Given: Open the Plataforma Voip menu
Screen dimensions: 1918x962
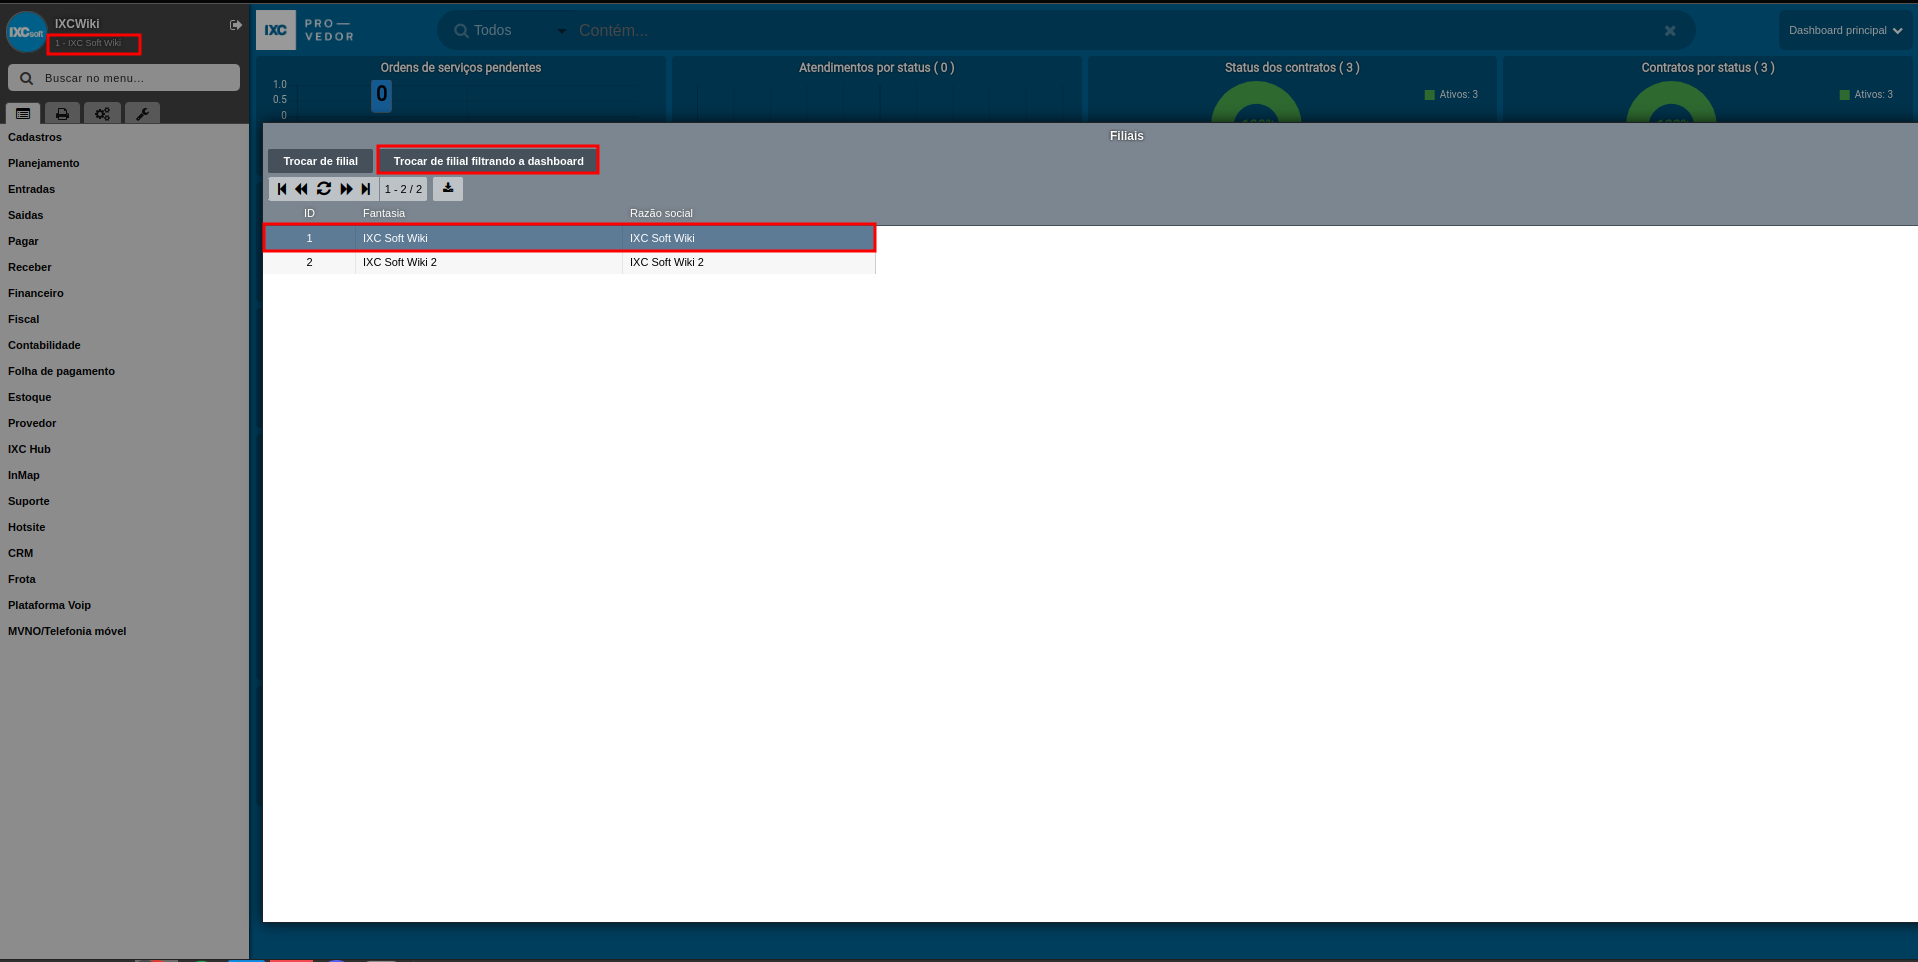Looking at the screenshot, I should (49, 605).
